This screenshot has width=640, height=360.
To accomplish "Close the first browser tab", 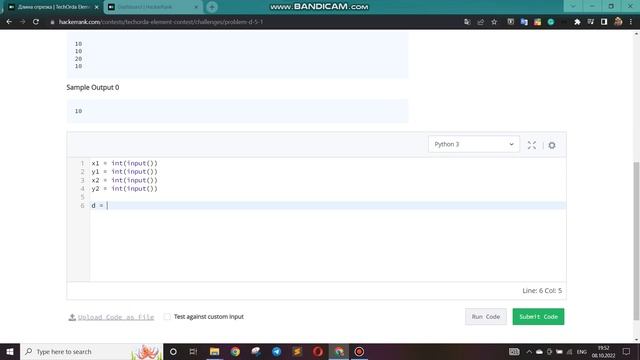I will (x=97, y=7).
